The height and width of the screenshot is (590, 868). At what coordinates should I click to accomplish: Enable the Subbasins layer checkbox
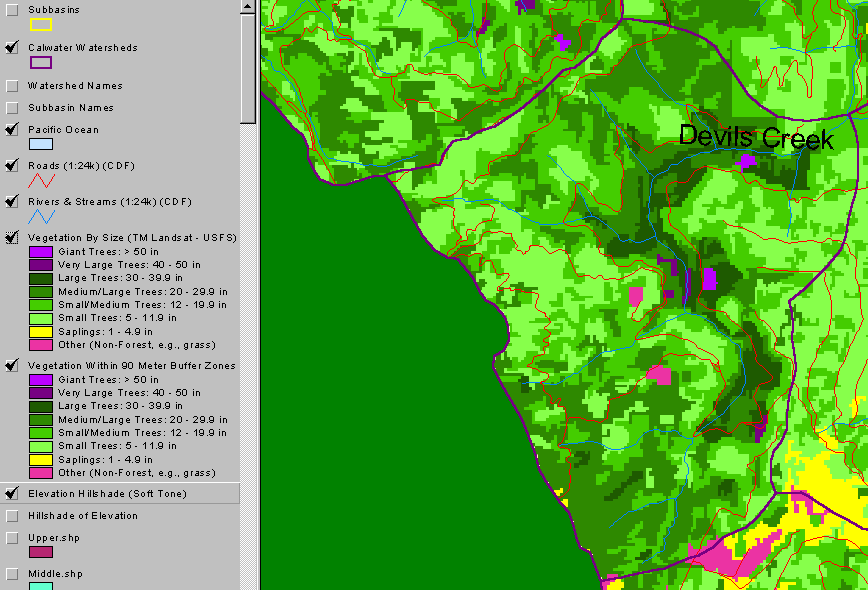pyautogui.click(x=12, y=10)
